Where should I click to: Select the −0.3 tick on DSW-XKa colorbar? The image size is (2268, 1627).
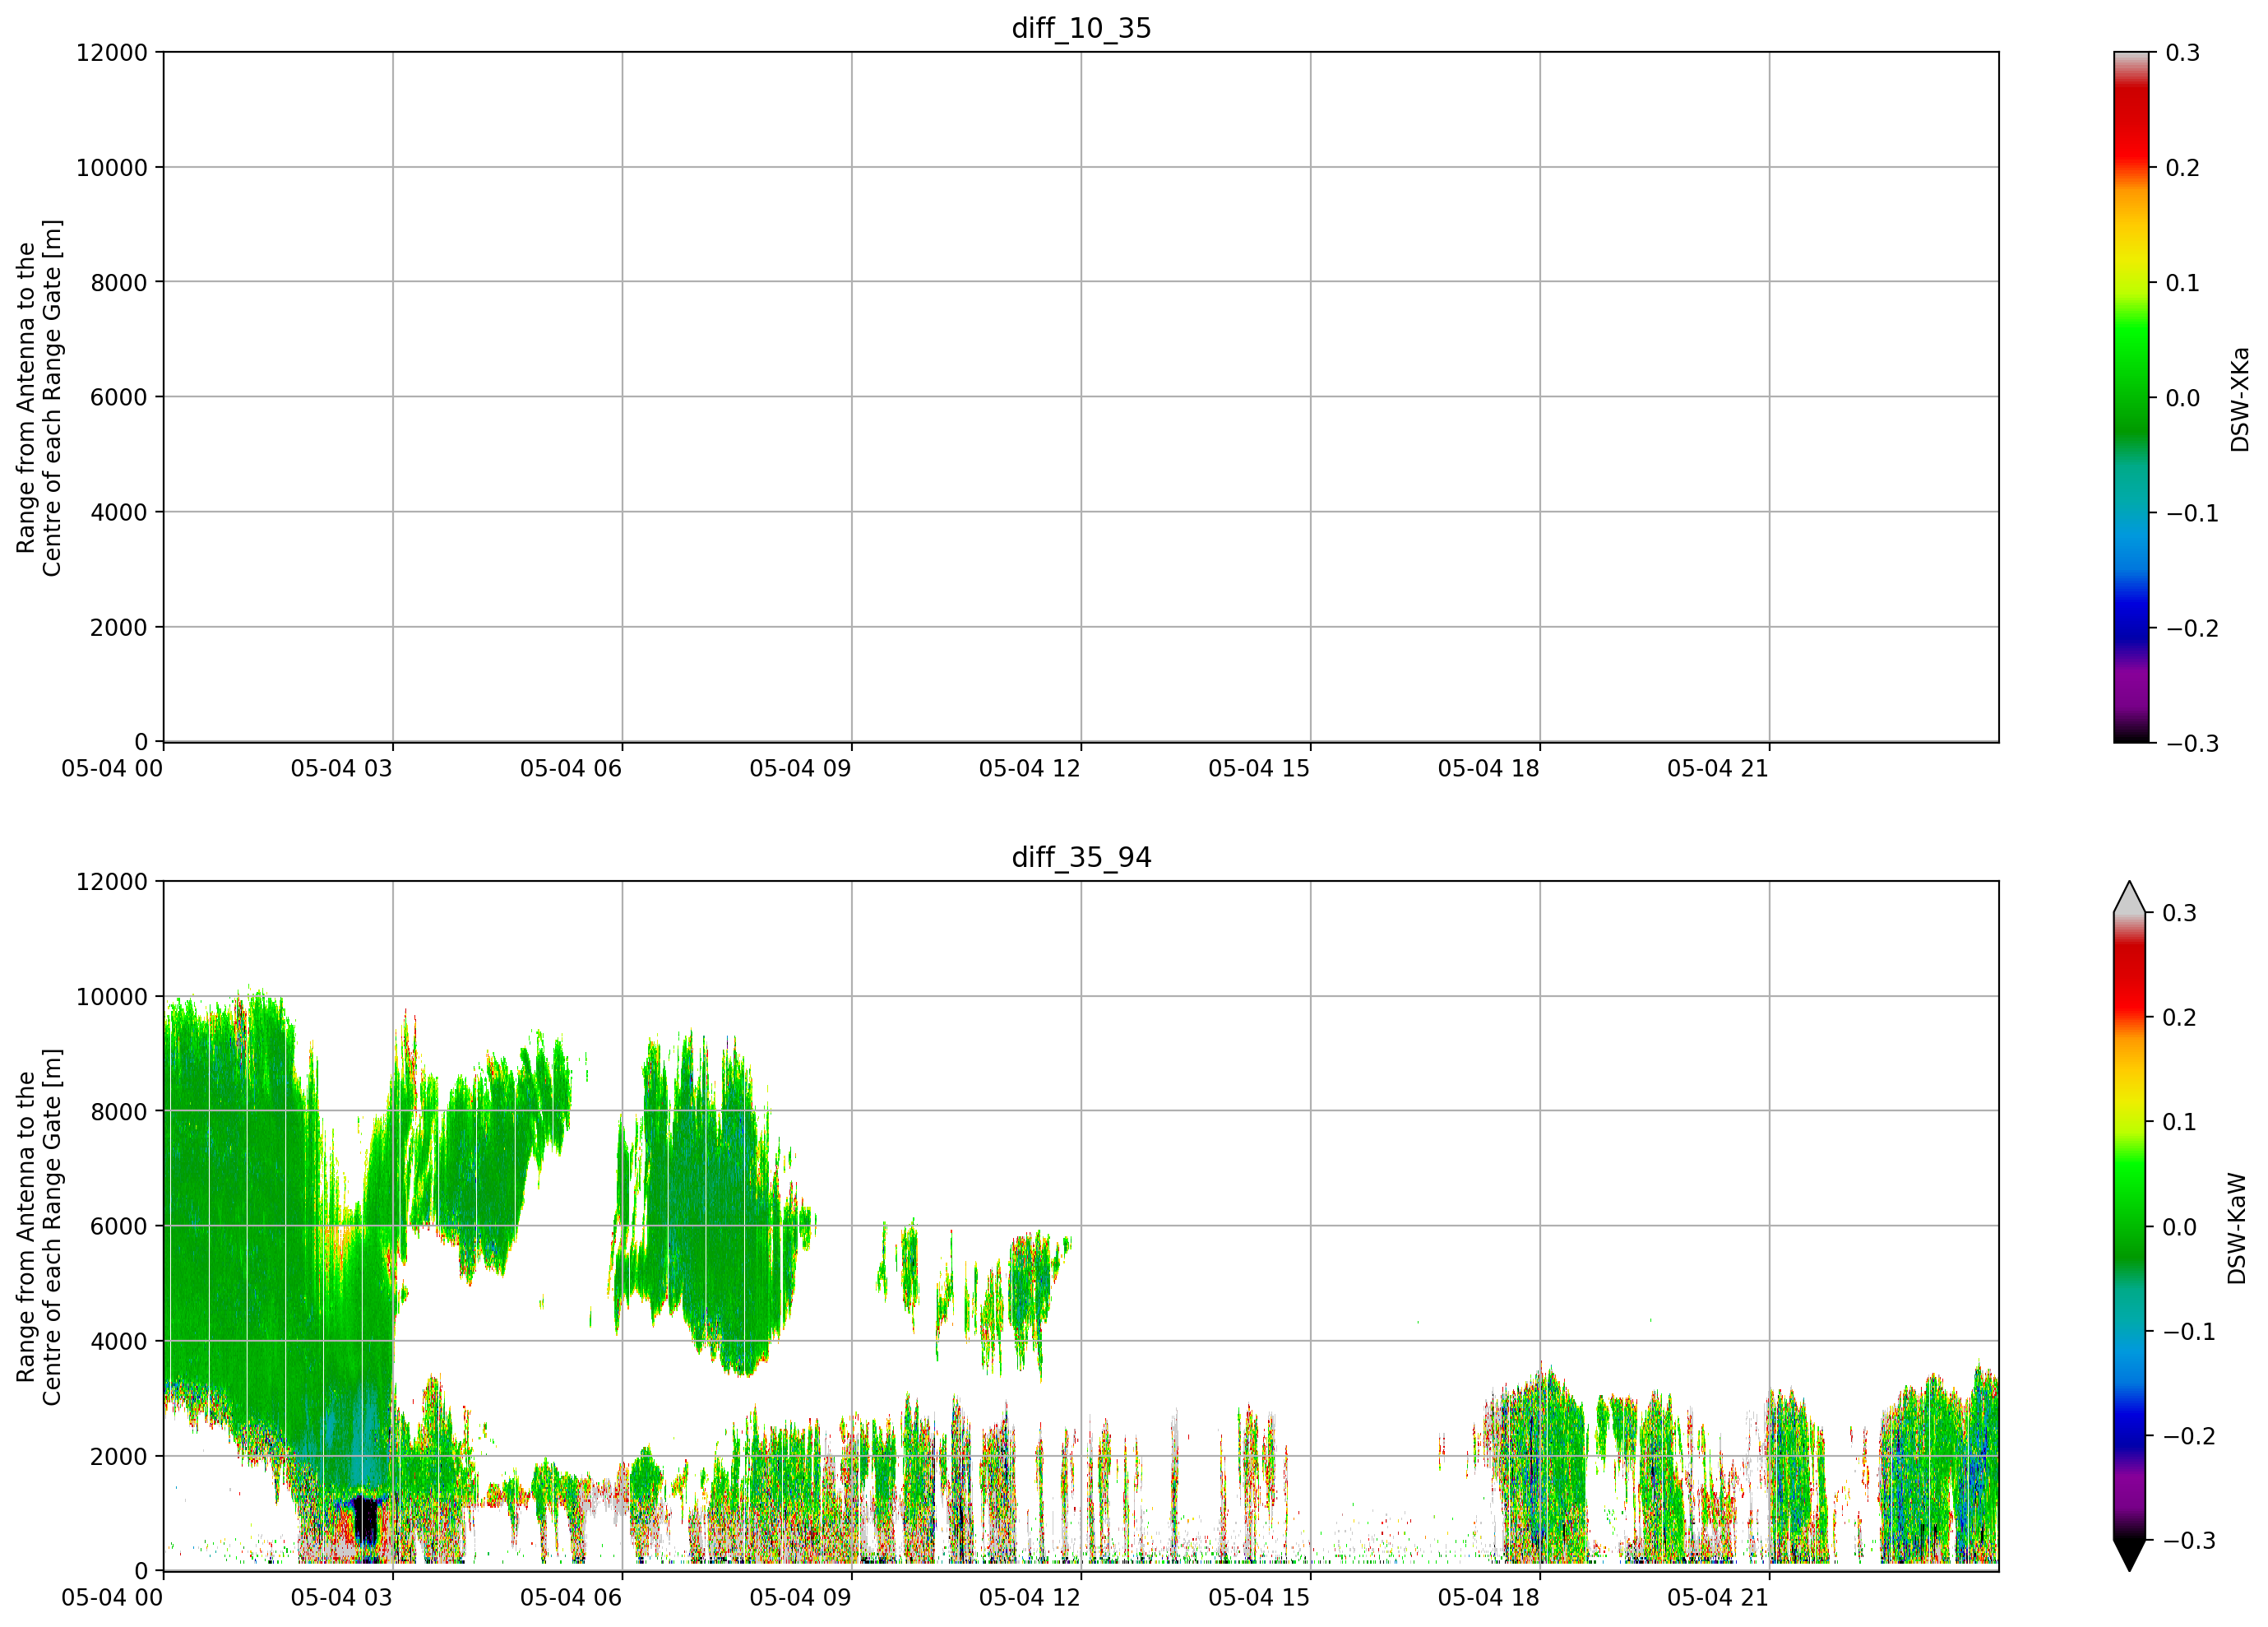click(2192, 743)
